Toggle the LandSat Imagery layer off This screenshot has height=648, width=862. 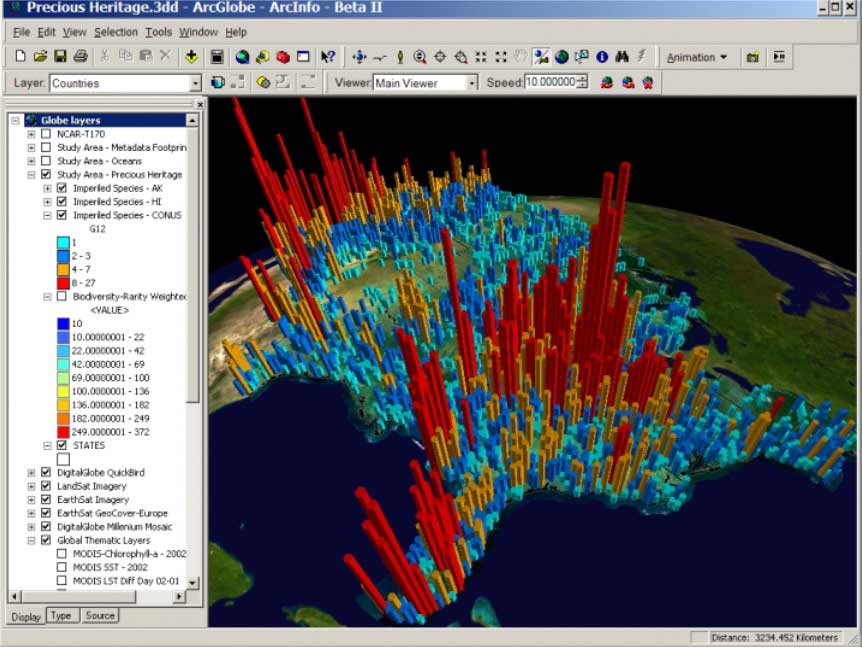pyautogui.click(x=46, y=486)
